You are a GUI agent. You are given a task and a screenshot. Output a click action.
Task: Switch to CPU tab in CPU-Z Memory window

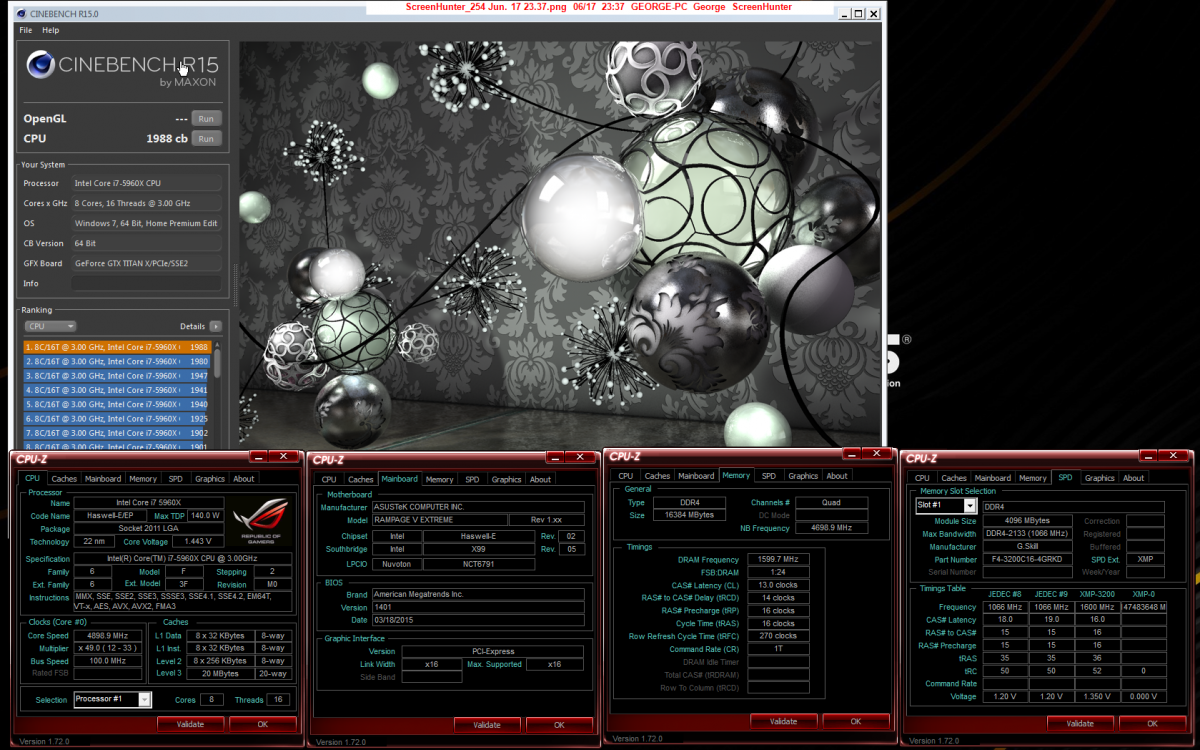[626, 476]
